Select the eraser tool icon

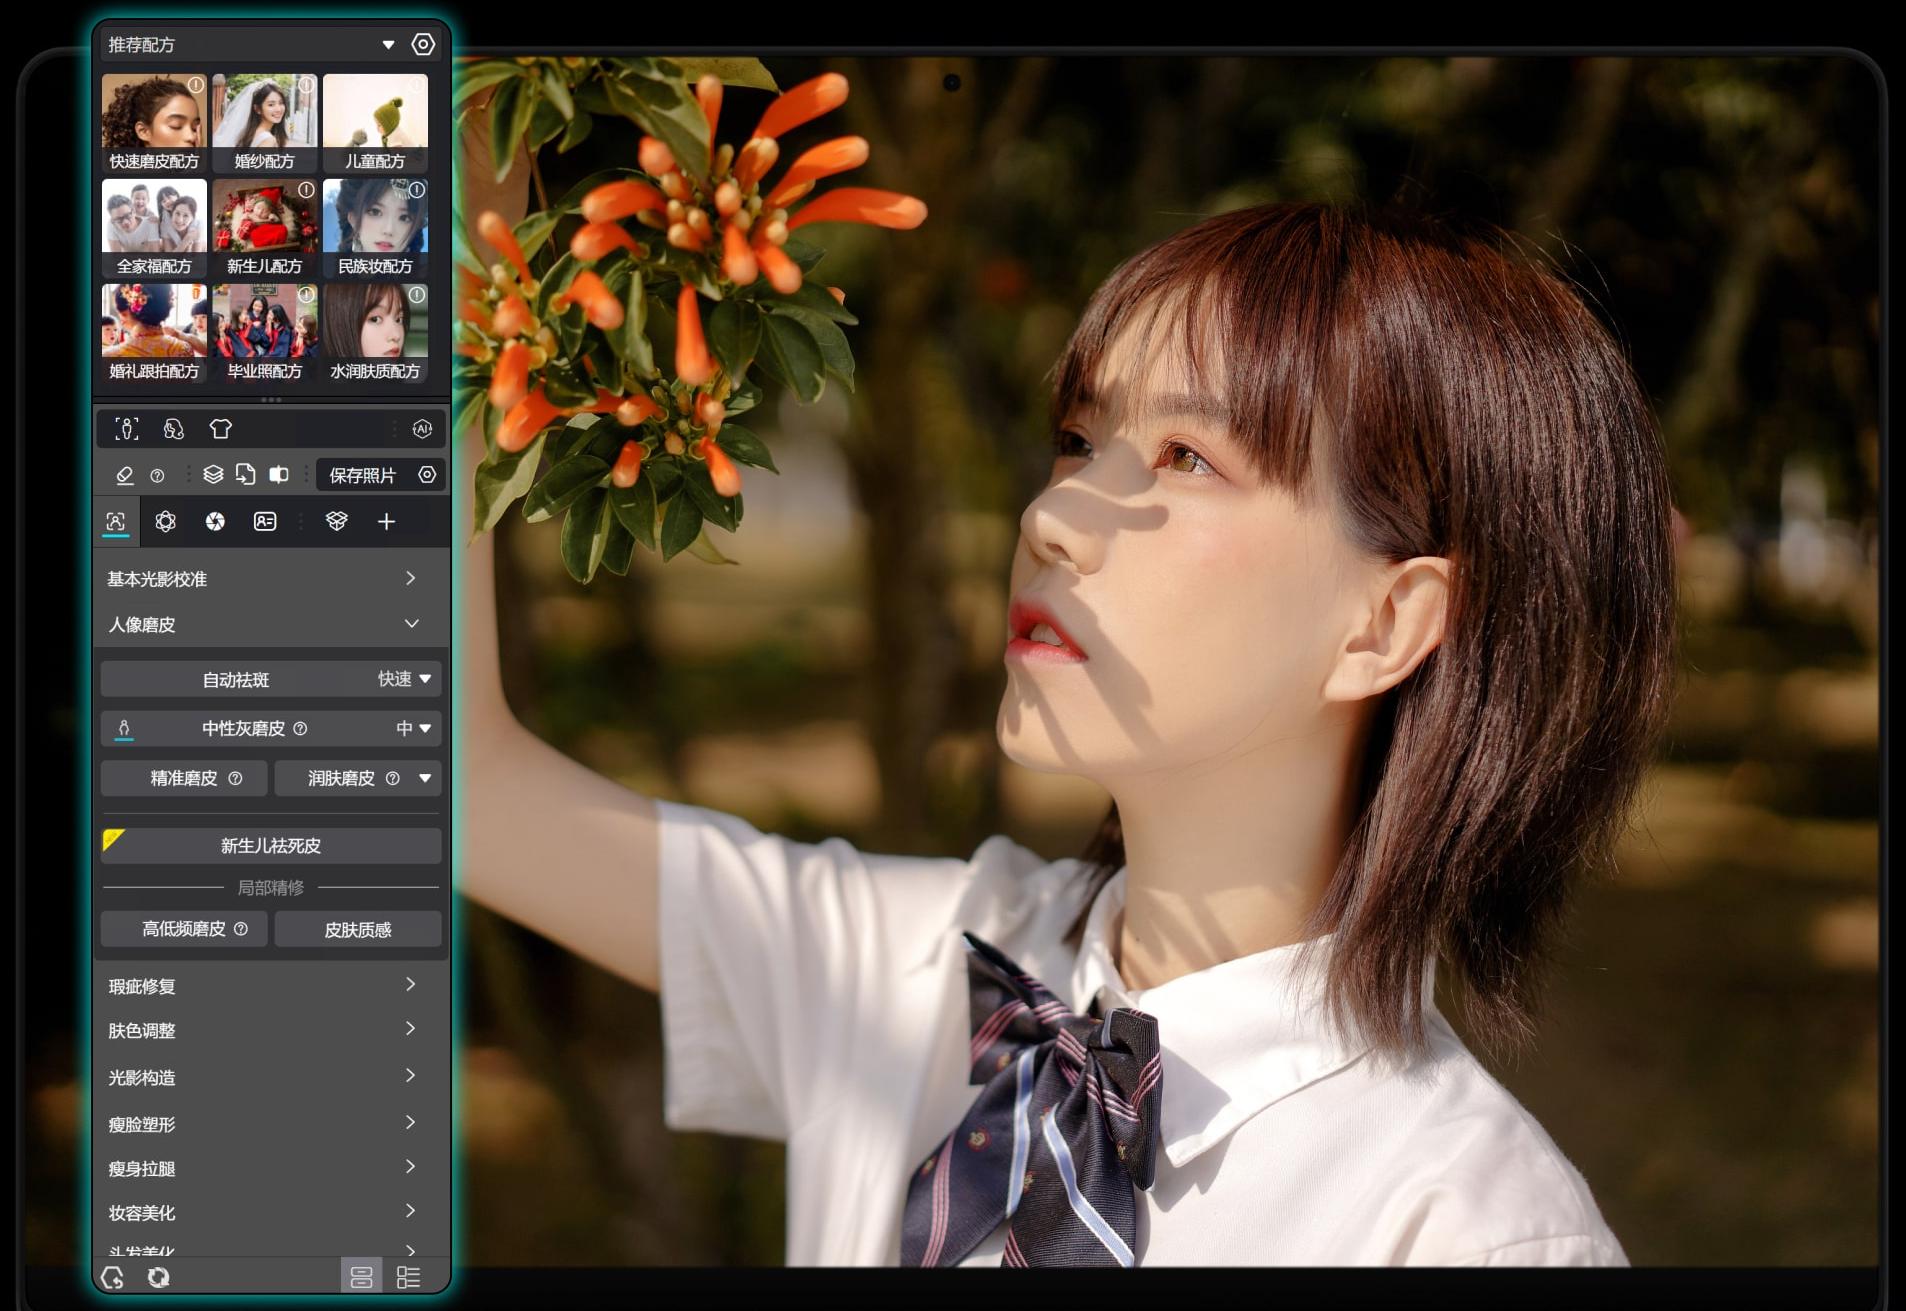click(125, 475)
